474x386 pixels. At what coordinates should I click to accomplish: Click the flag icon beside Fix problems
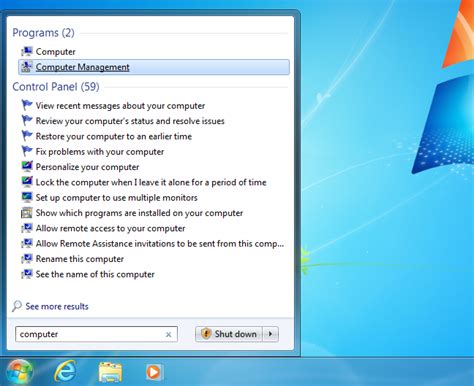pos(27,151)
